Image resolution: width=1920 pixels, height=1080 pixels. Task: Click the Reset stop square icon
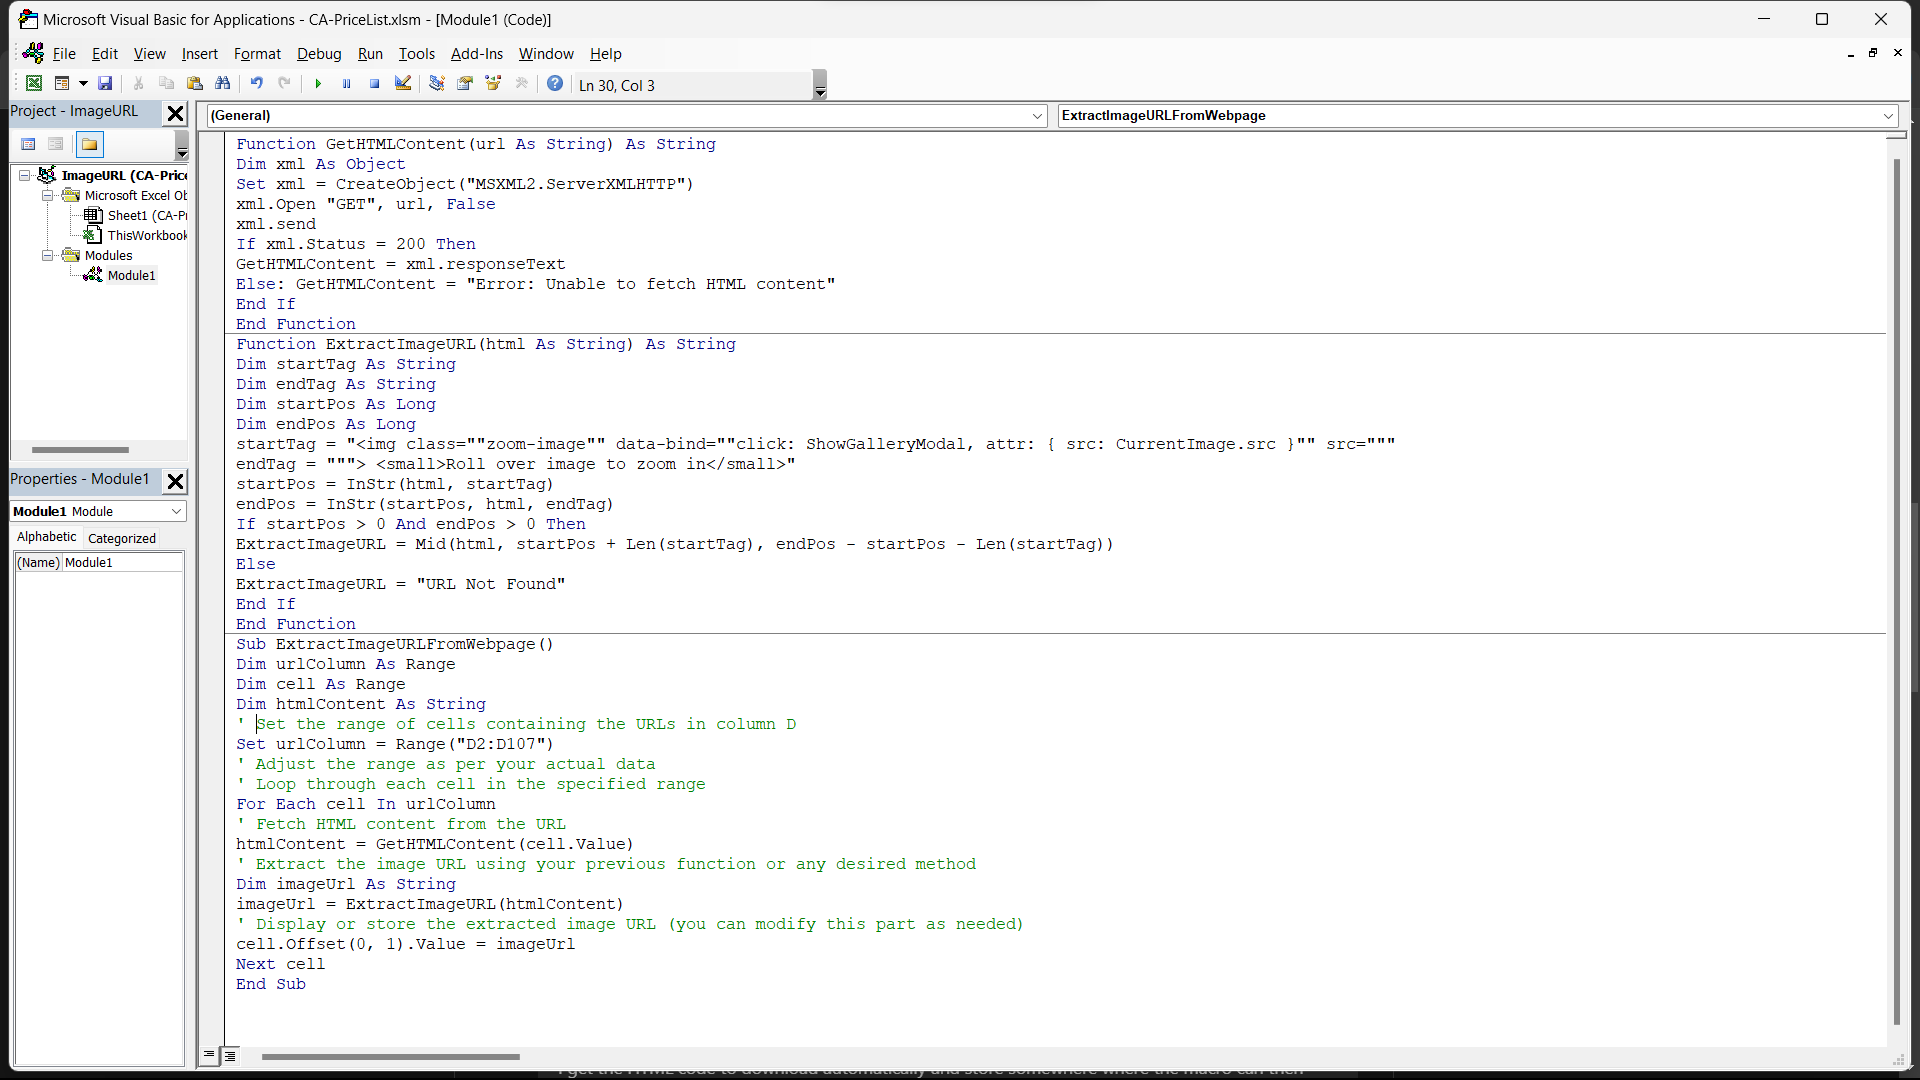point(374,84)
